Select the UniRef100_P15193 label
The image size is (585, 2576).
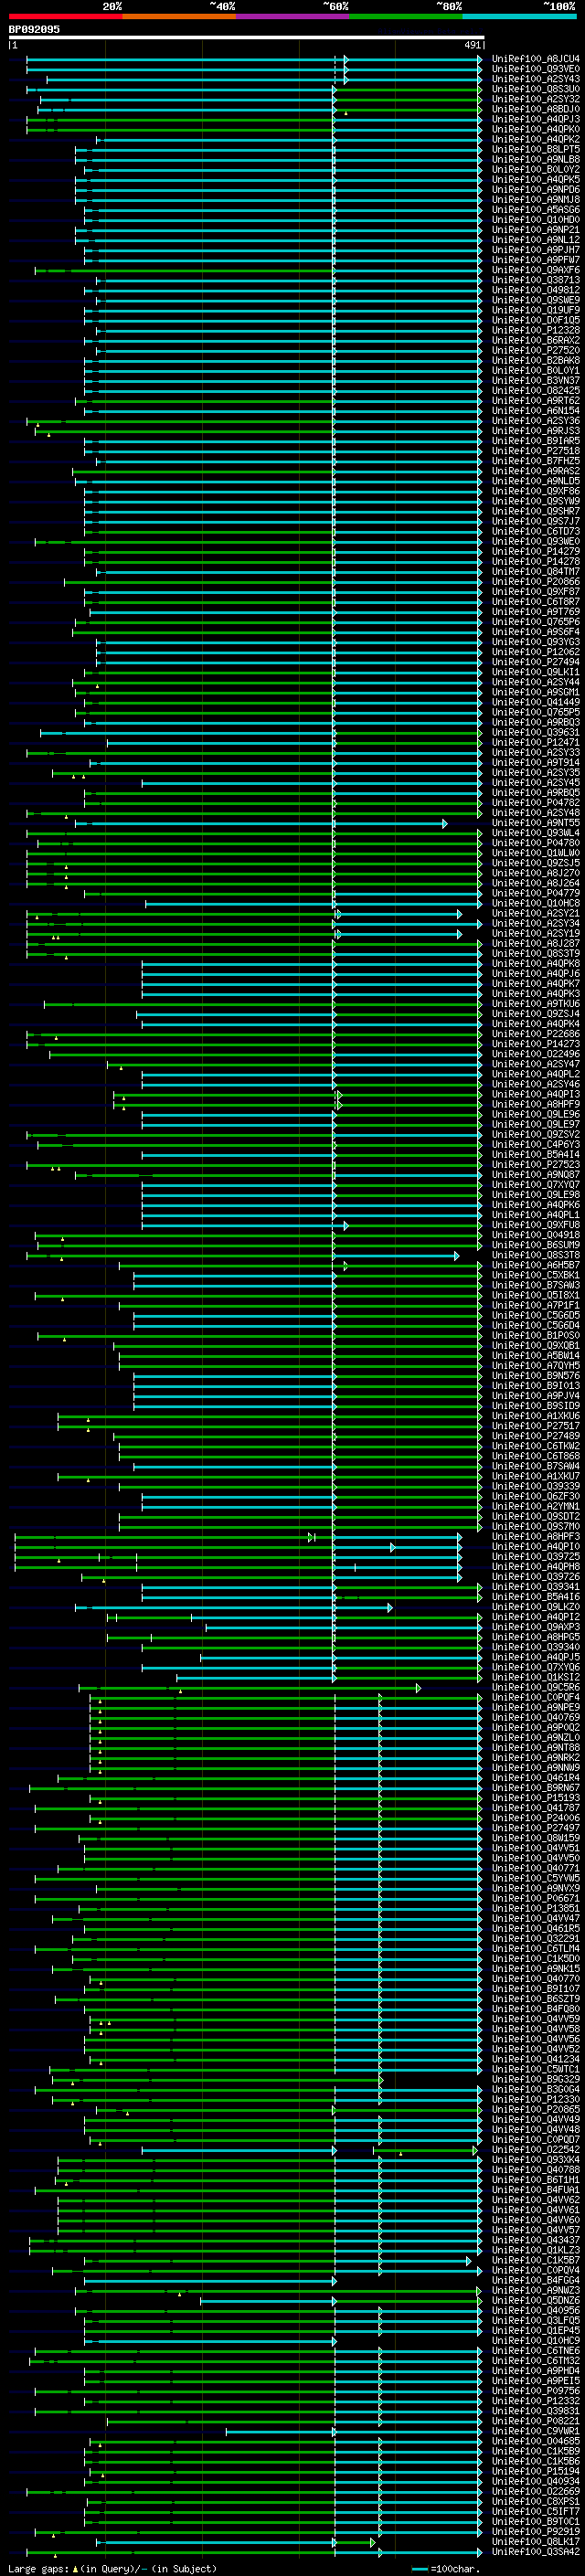pos(536,1798)
